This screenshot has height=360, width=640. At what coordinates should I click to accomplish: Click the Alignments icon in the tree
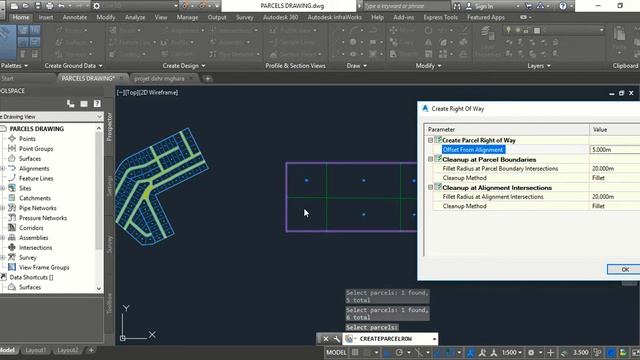pyautogui.click(x=12, y=168)
